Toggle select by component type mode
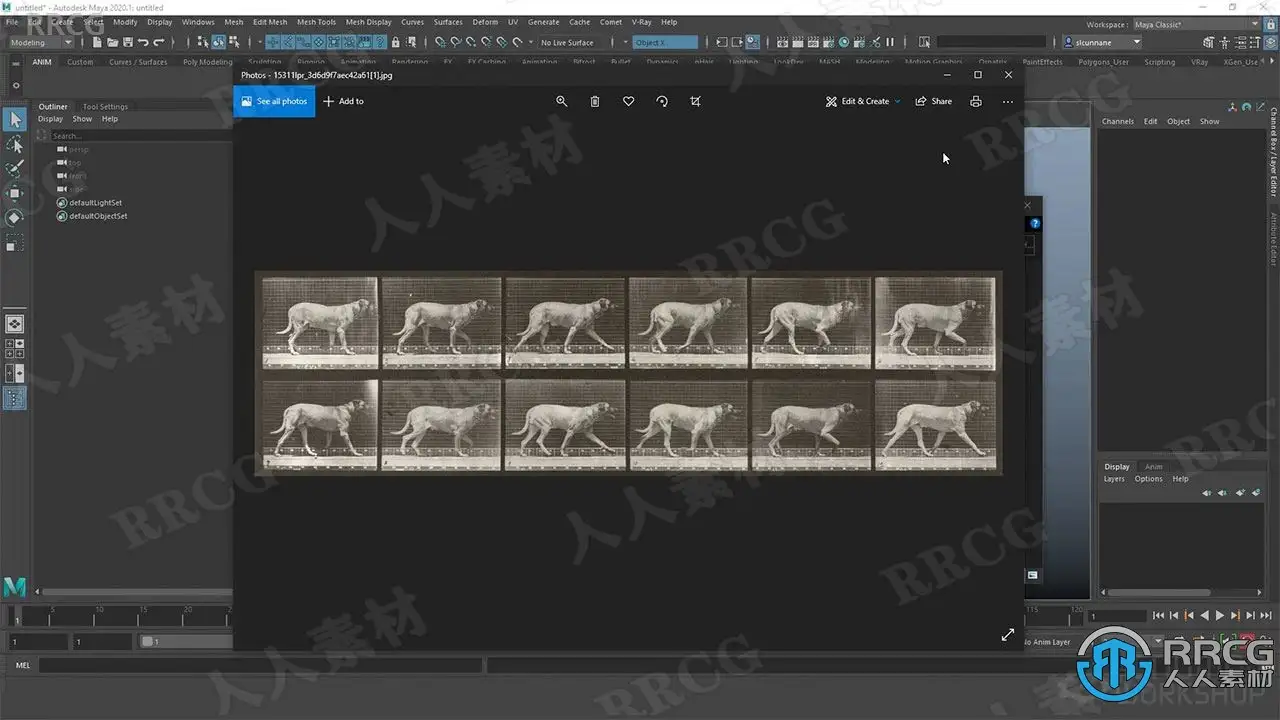The height and width of the screenshot is (720, 1280). tap(234, 42)
